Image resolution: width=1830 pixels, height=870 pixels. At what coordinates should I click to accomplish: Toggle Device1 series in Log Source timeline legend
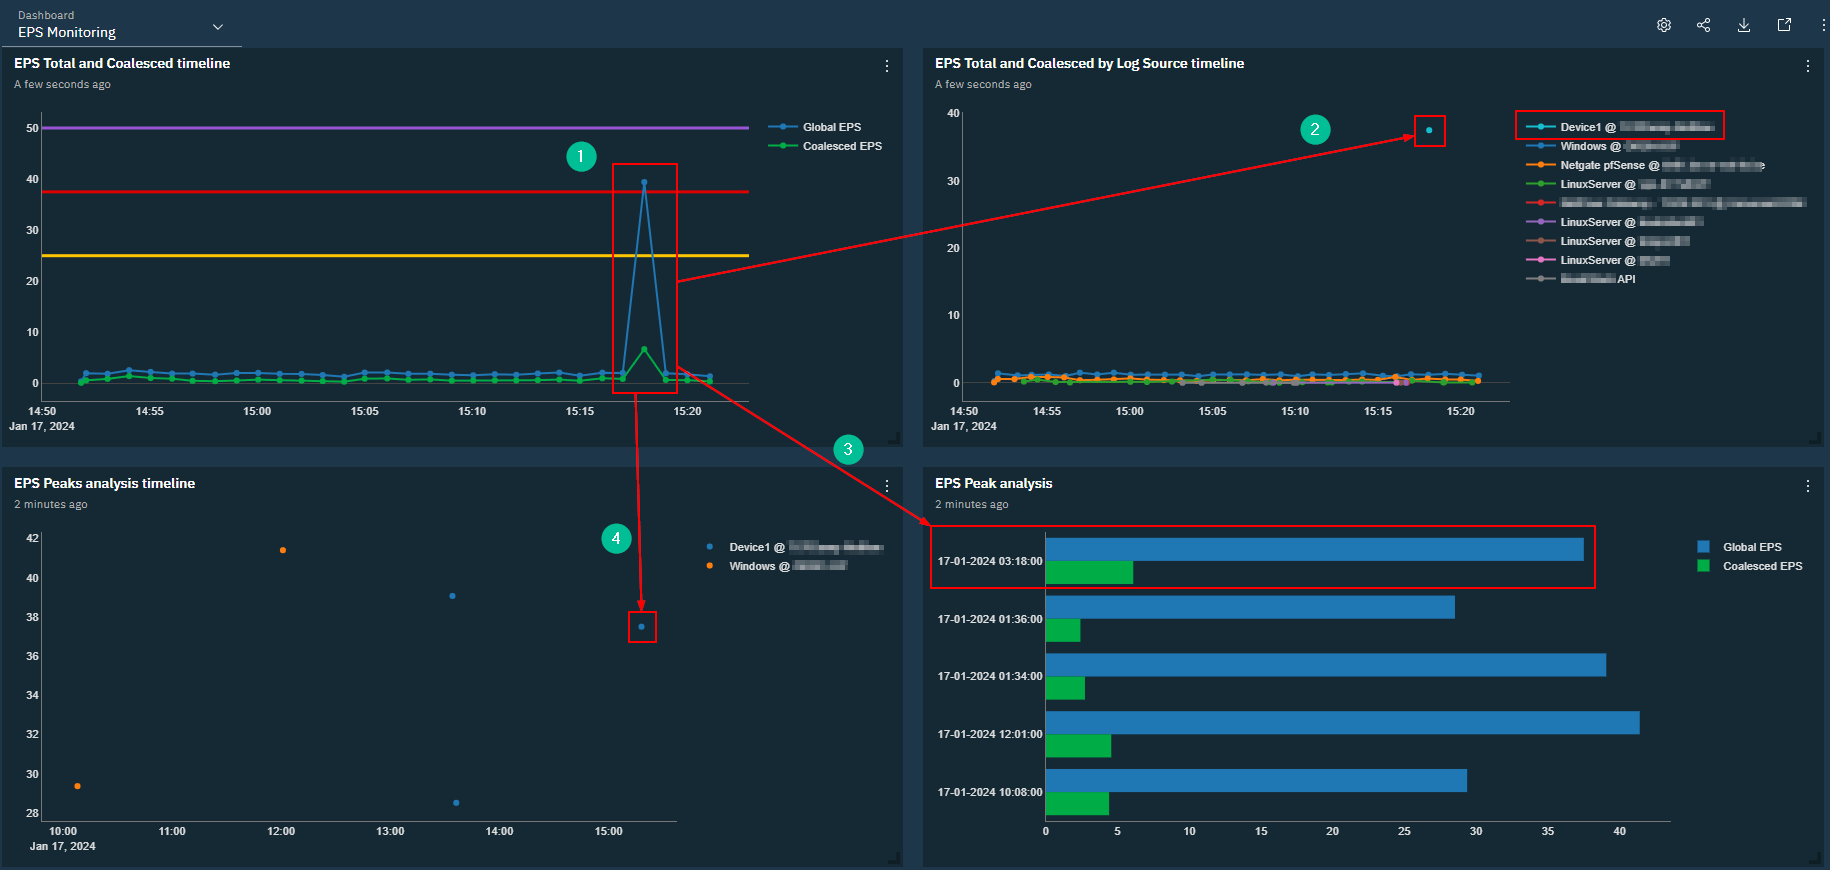pyautogui.click(x=1621, y=127)
